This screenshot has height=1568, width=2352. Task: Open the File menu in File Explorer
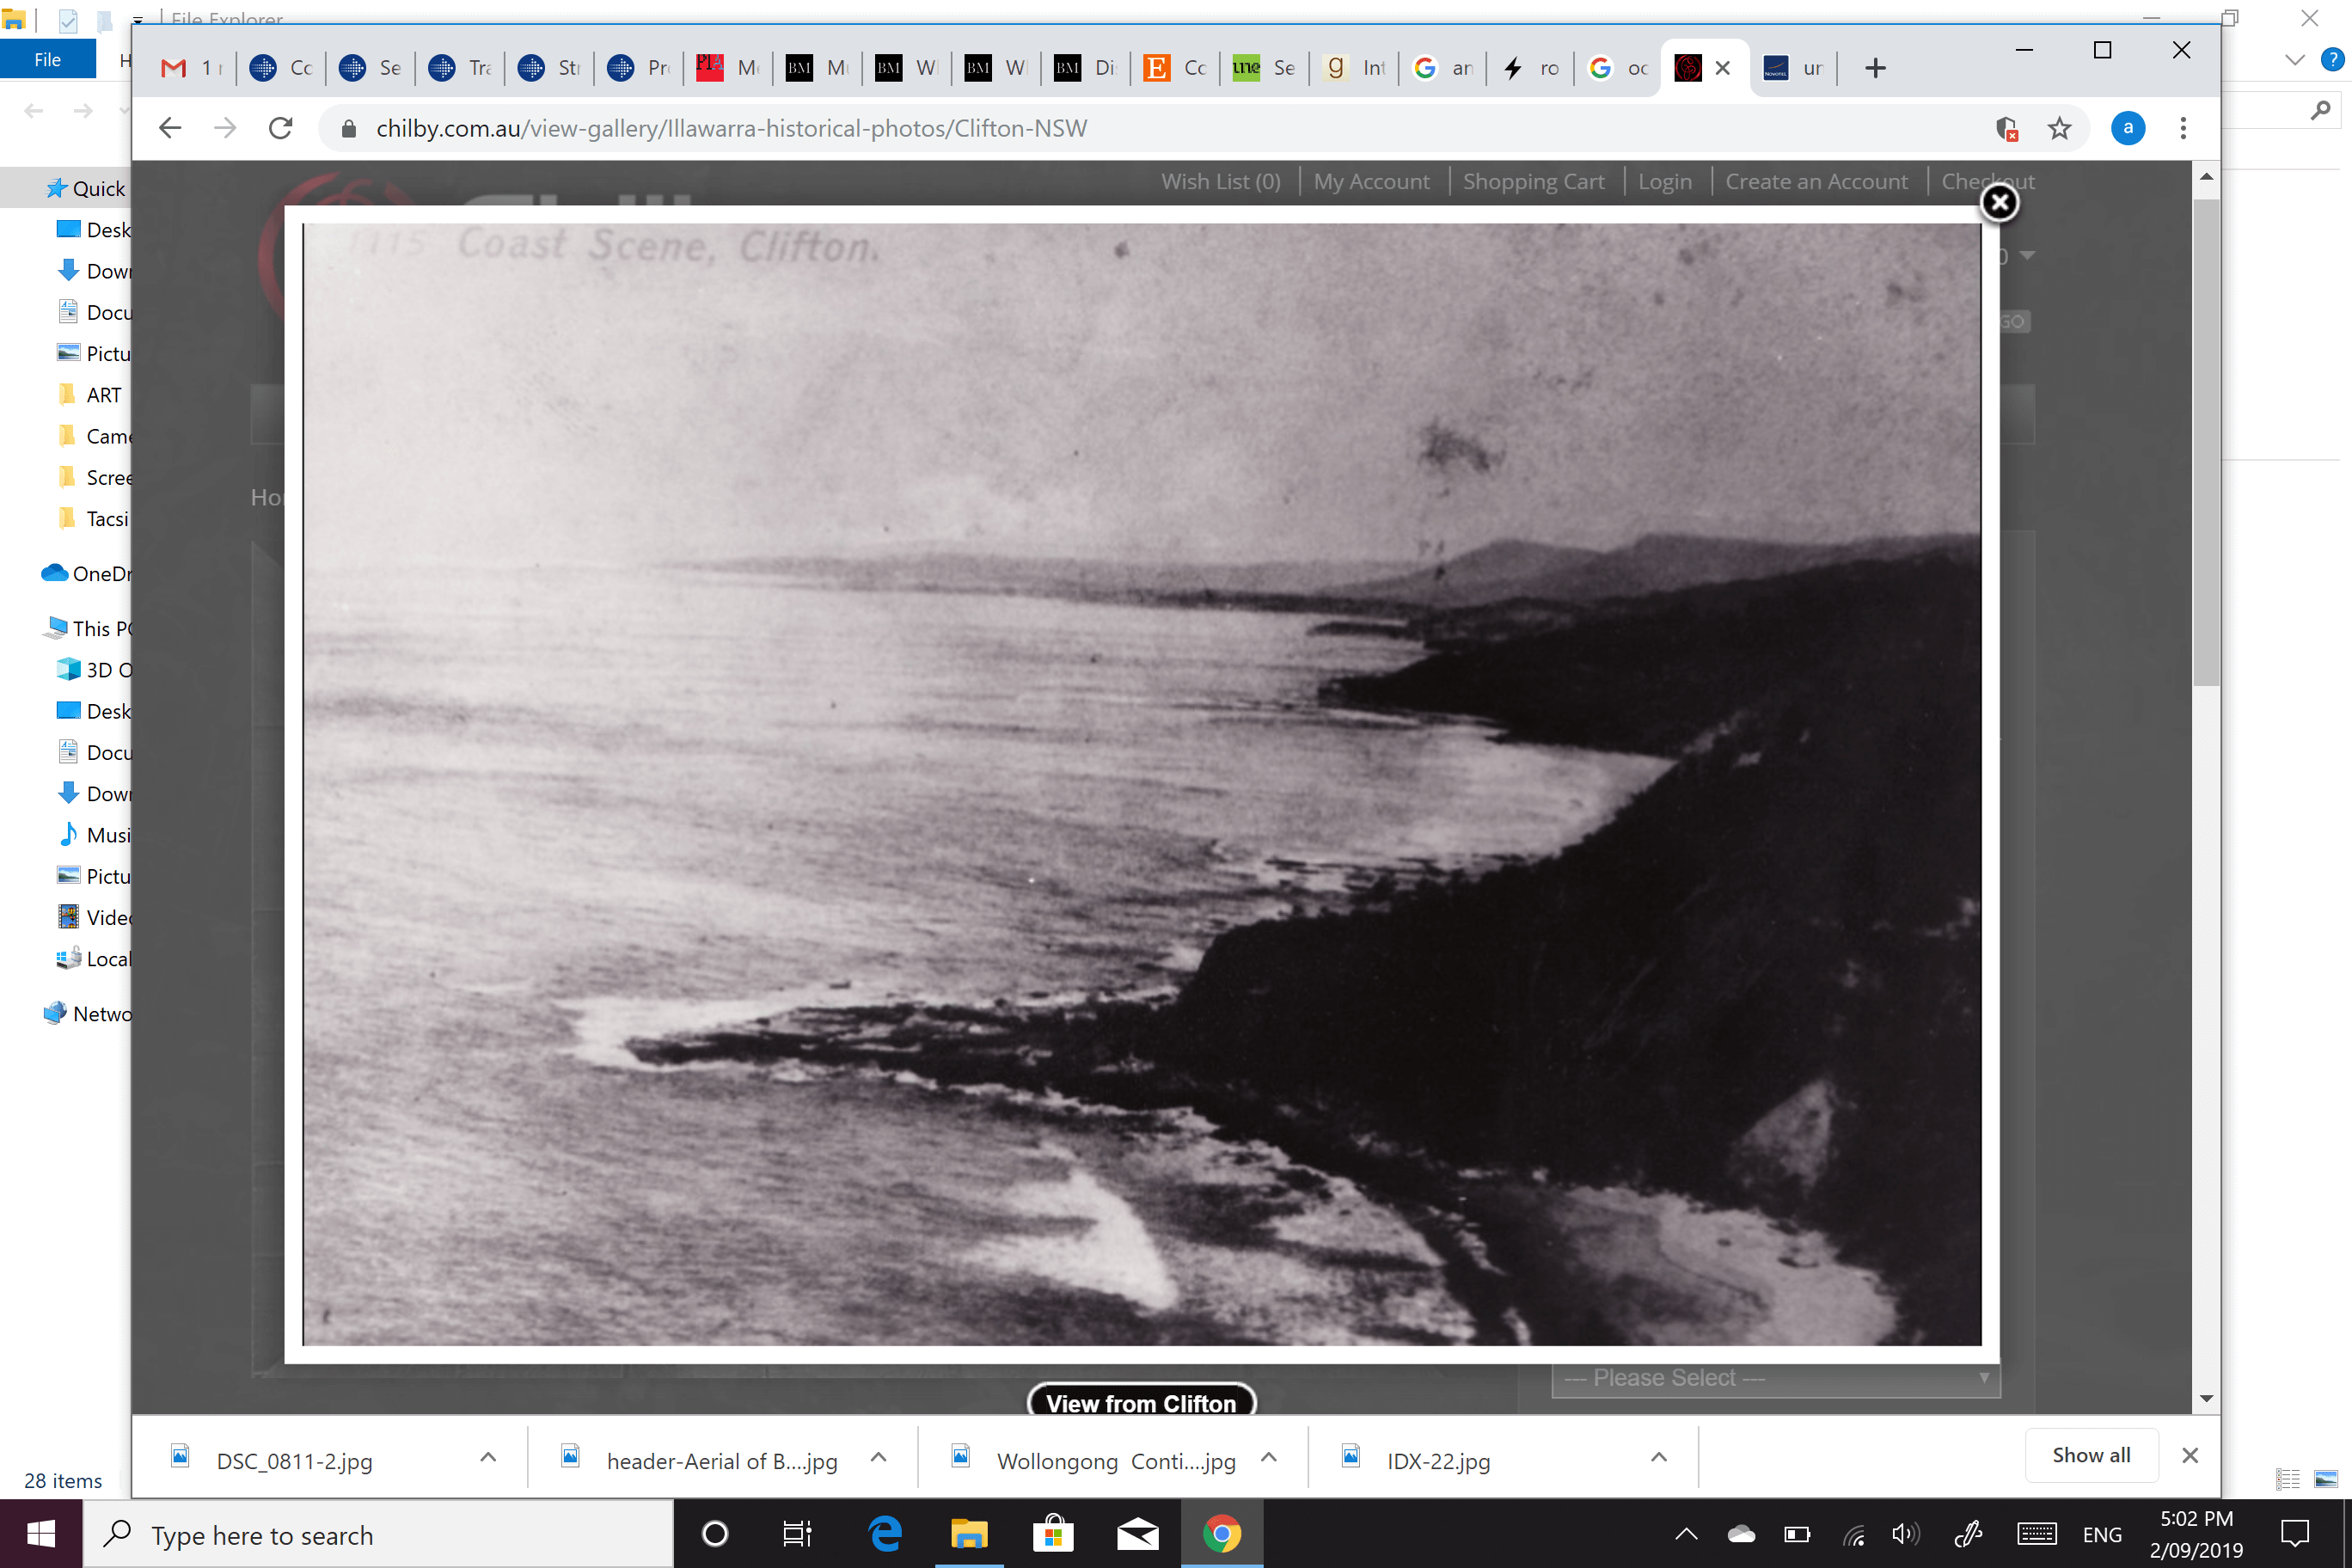point(47,59)
